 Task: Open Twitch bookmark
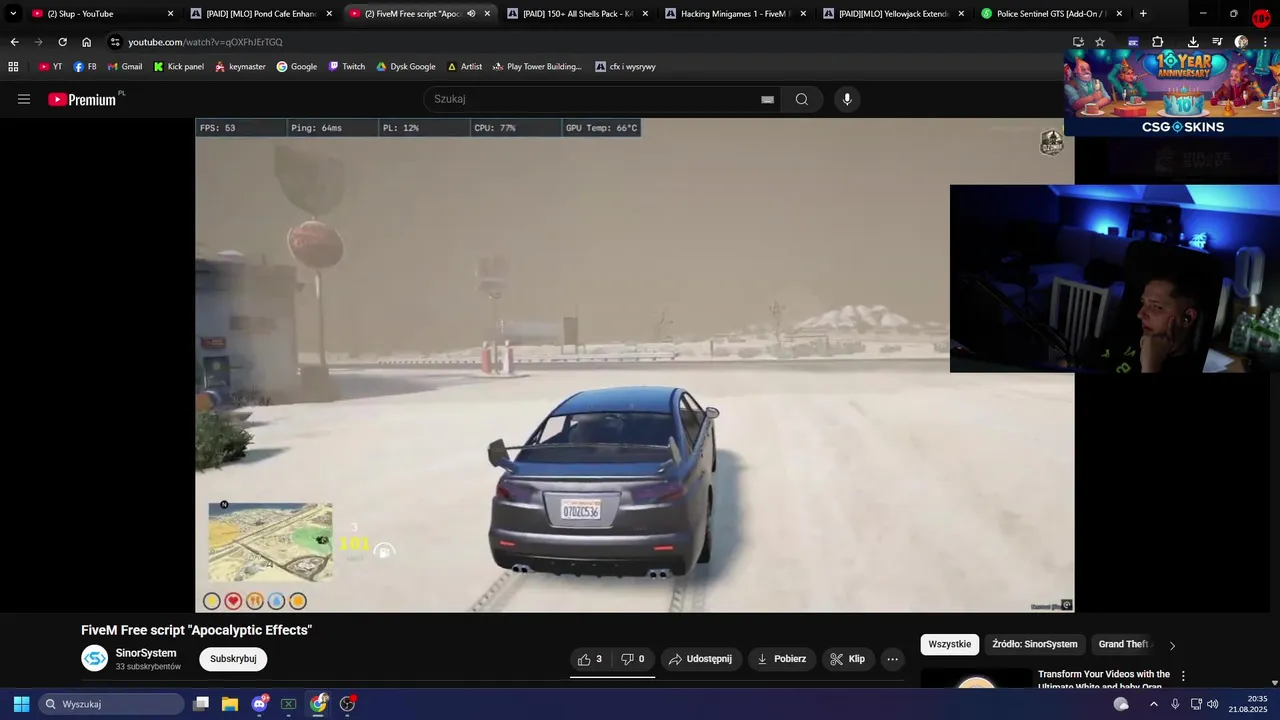pyautogui.click(x=347, y=67)
